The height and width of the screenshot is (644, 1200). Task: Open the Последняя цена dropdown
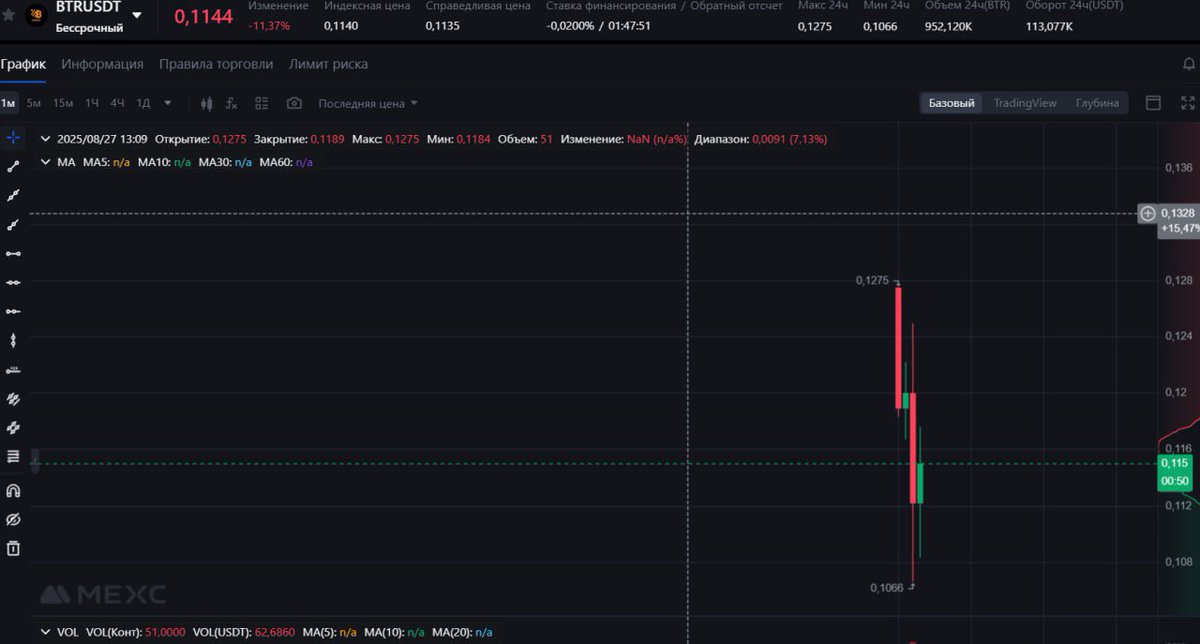pos(364,102)
